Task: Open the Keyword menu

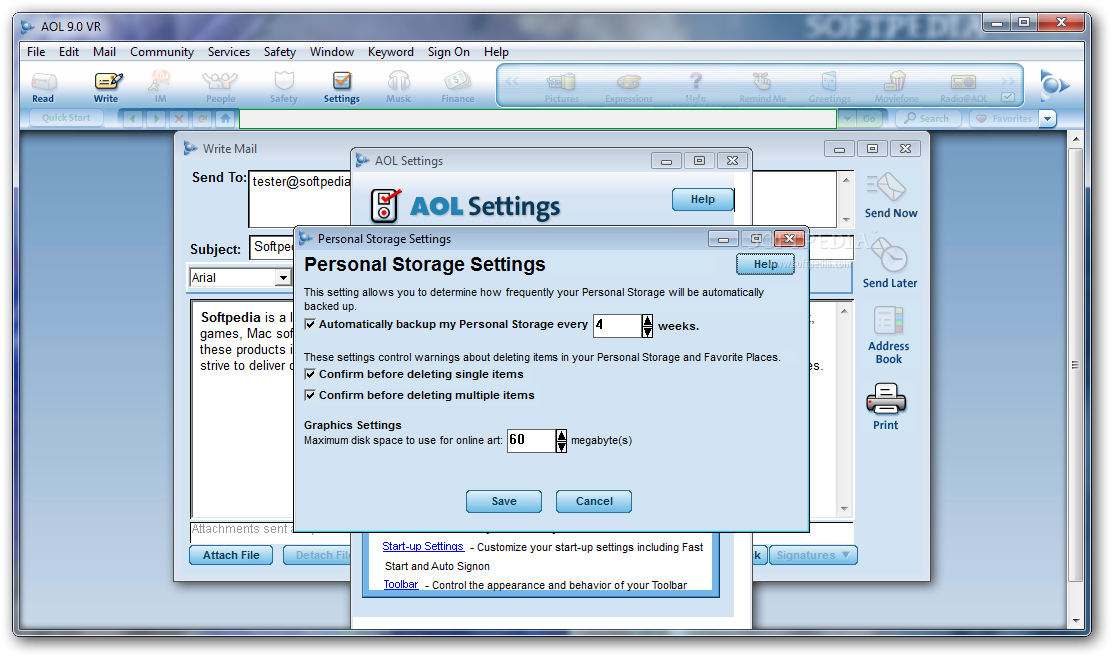Action: pos(391,52)
